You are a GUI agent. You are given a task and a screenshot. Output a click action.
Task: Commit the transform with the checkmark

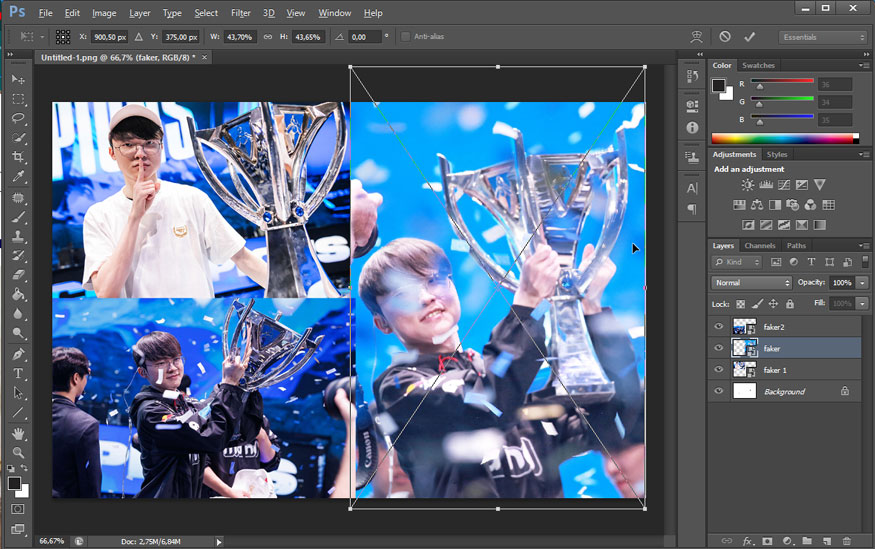749,37
